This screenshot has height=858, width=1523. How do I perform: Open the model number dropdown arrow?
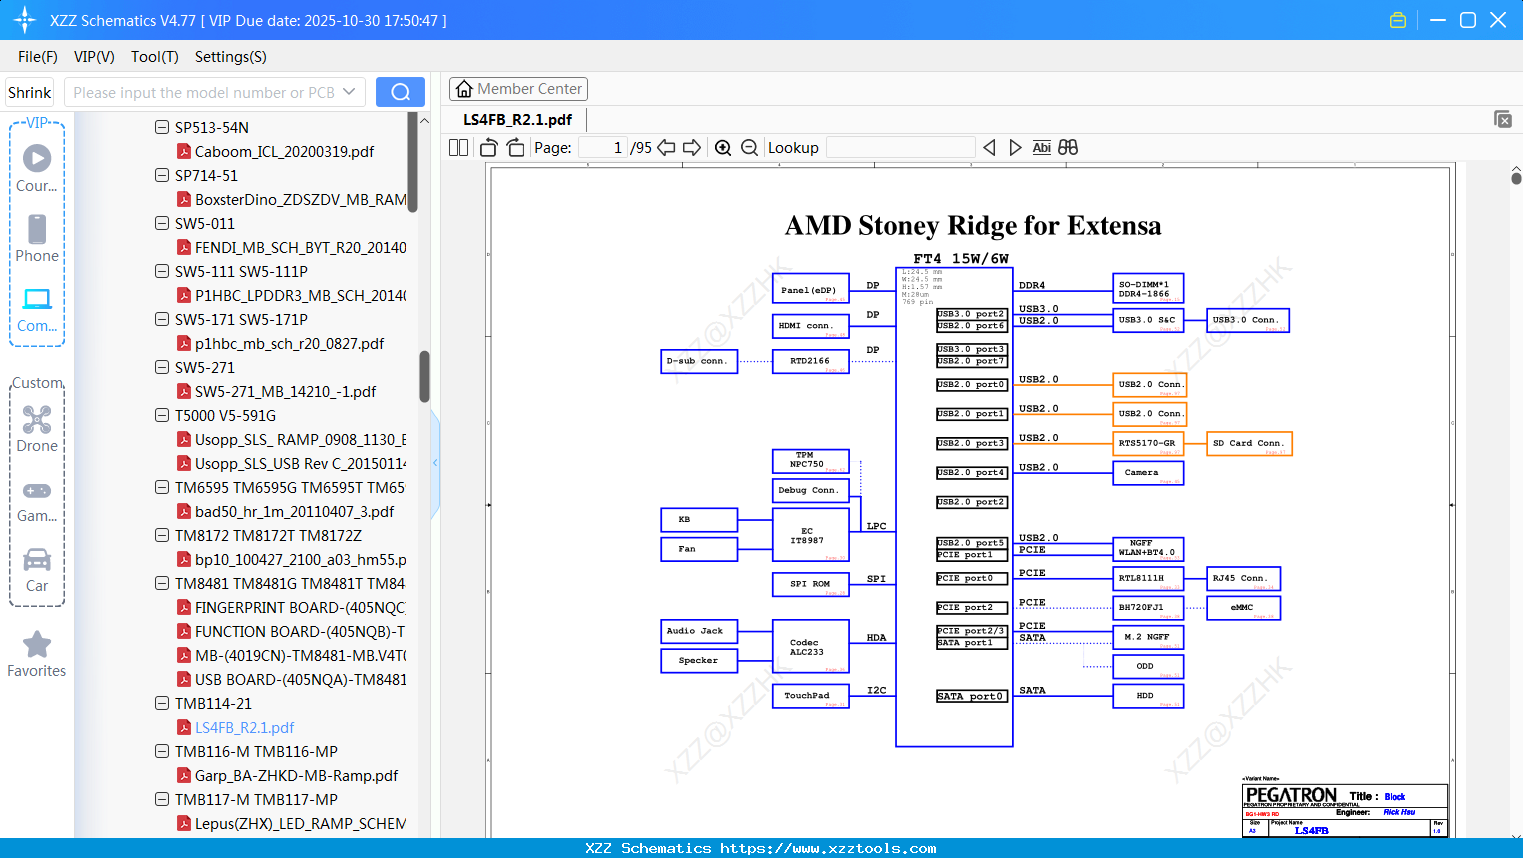click(x=349, y=92)
